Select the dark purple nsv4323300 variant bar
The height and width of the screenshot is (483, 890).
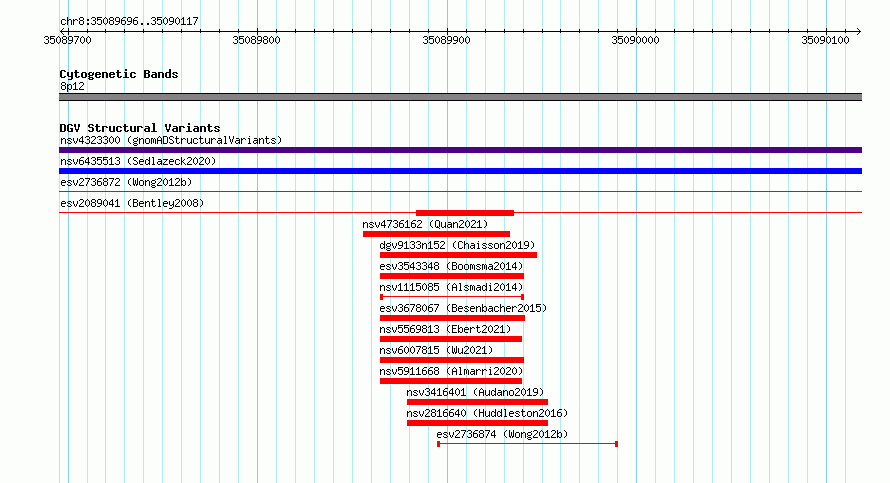(460, 150)
